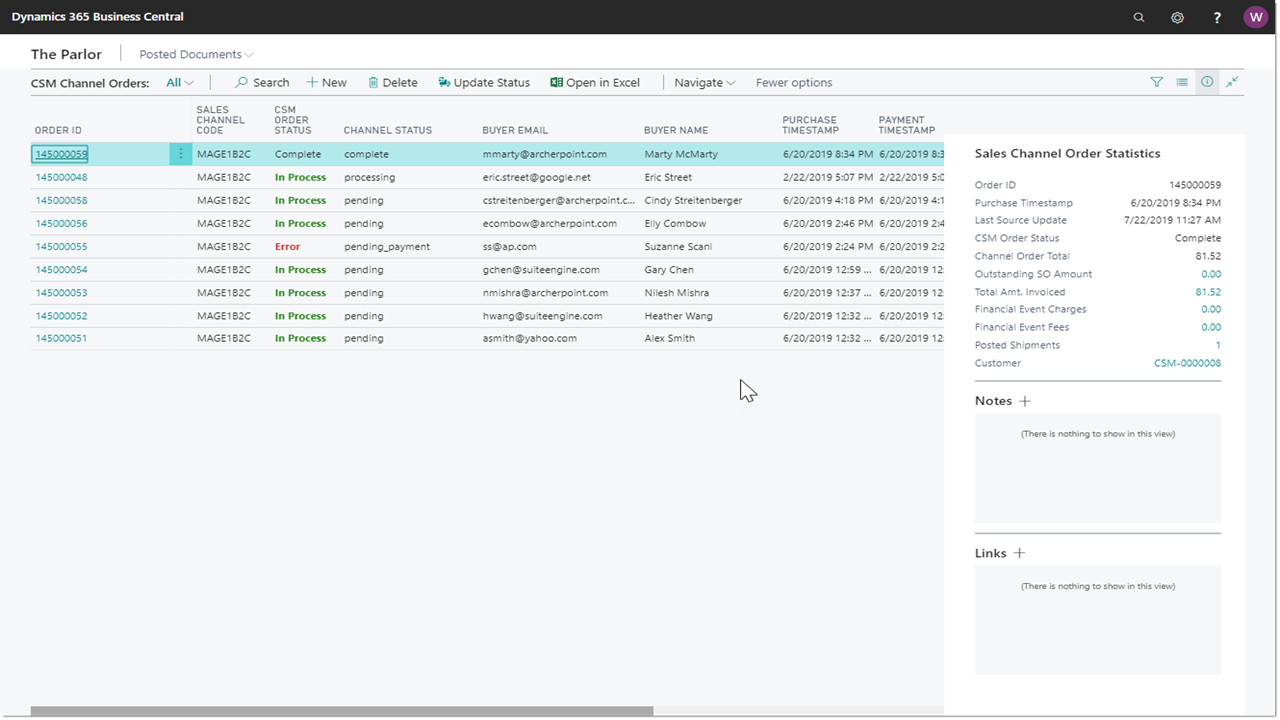Screen dimensions: 1280x720
Task: Open order 145000048 link
Action: coord(61,177)
